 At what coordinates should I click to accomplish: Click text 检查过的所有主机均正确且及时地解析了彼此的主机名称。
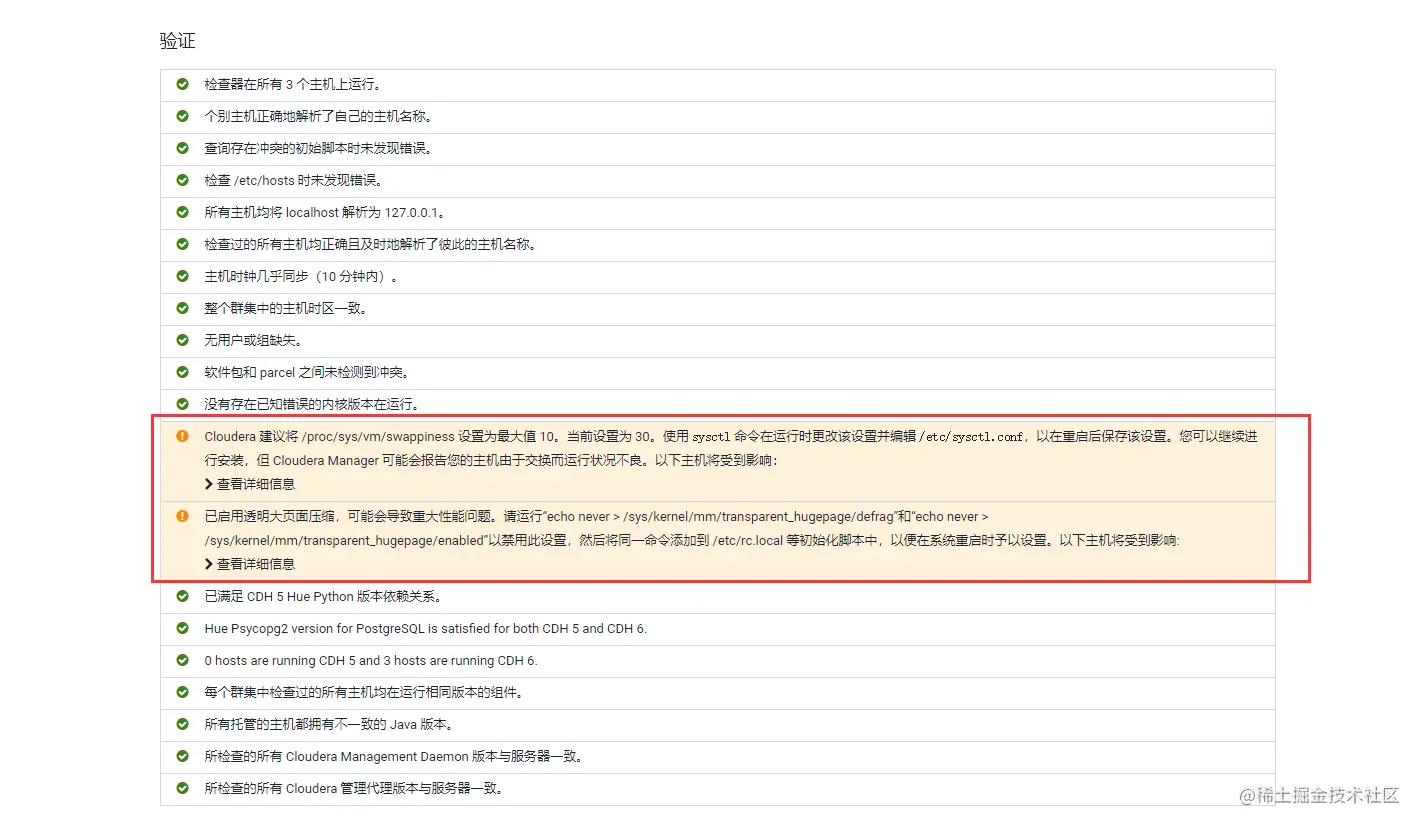pyautogui.click(x=369, y=245)
